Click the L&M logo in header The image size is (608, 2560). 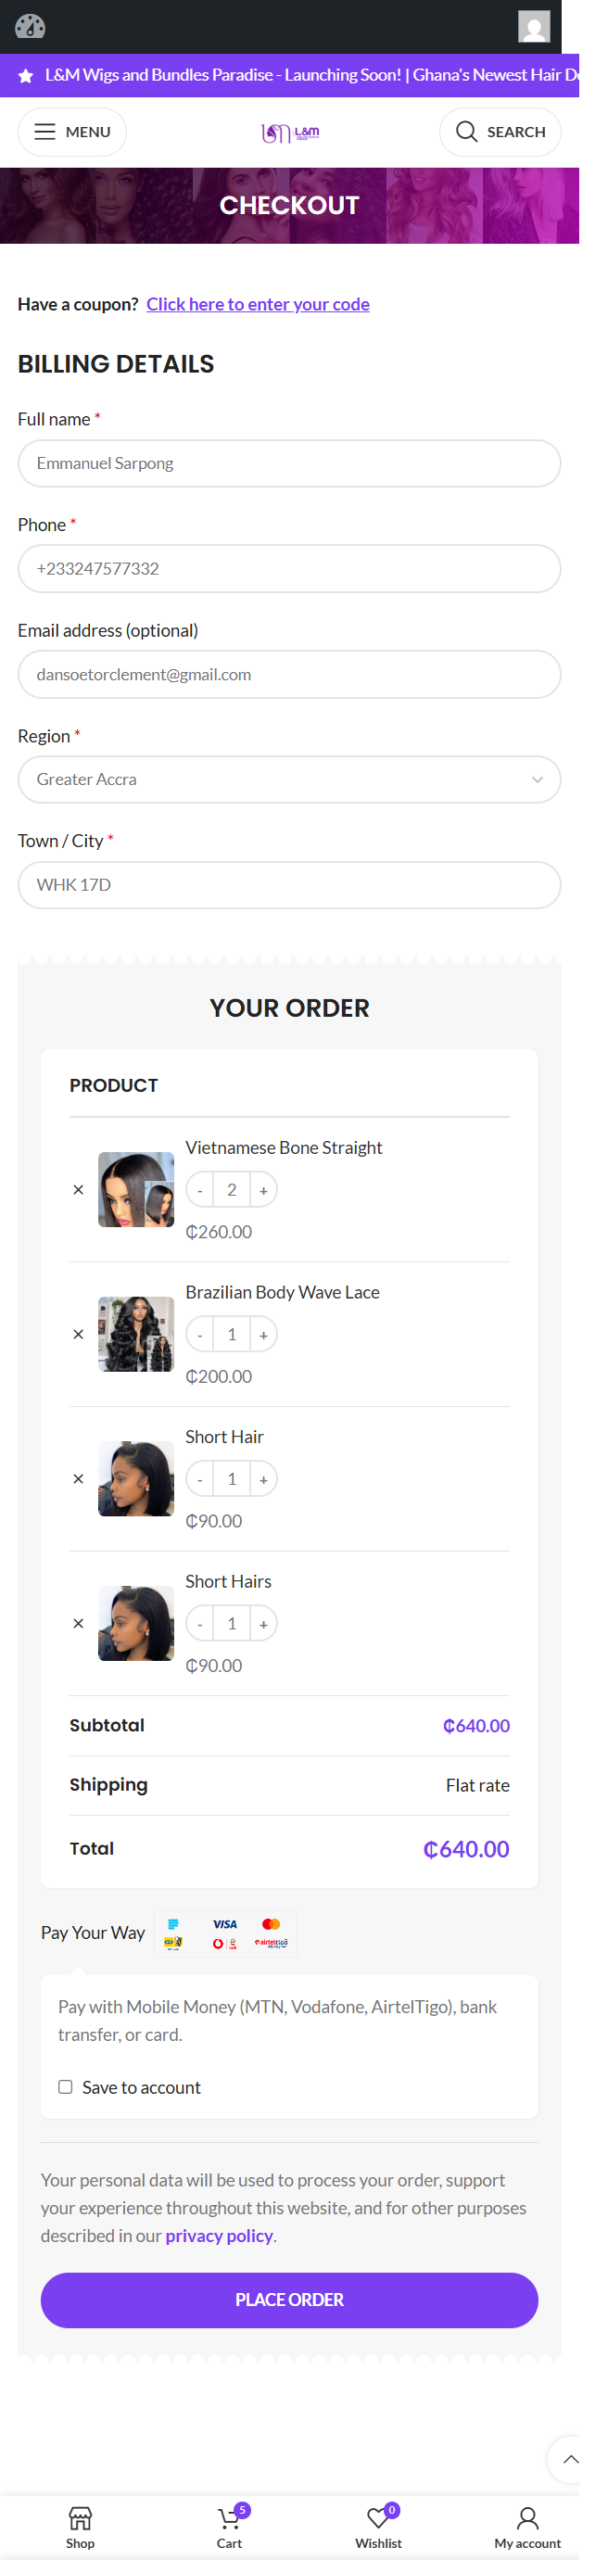[x=290, y=132]
